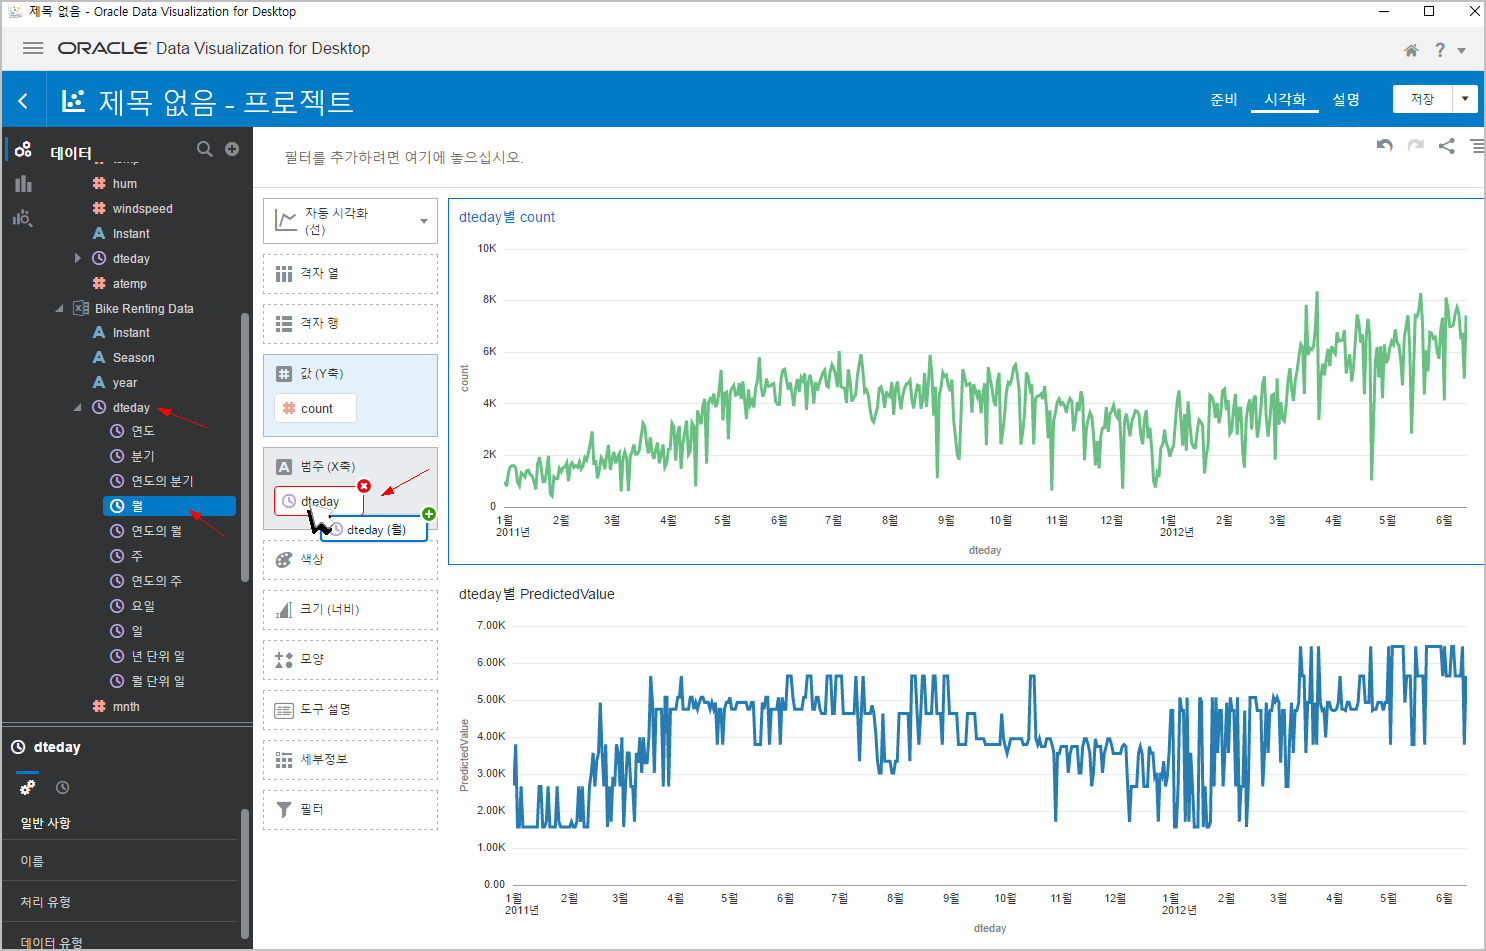Viewport: 1486px width, 951px height.
Task: Open the analytics panel icon
Action: [23, 217]
